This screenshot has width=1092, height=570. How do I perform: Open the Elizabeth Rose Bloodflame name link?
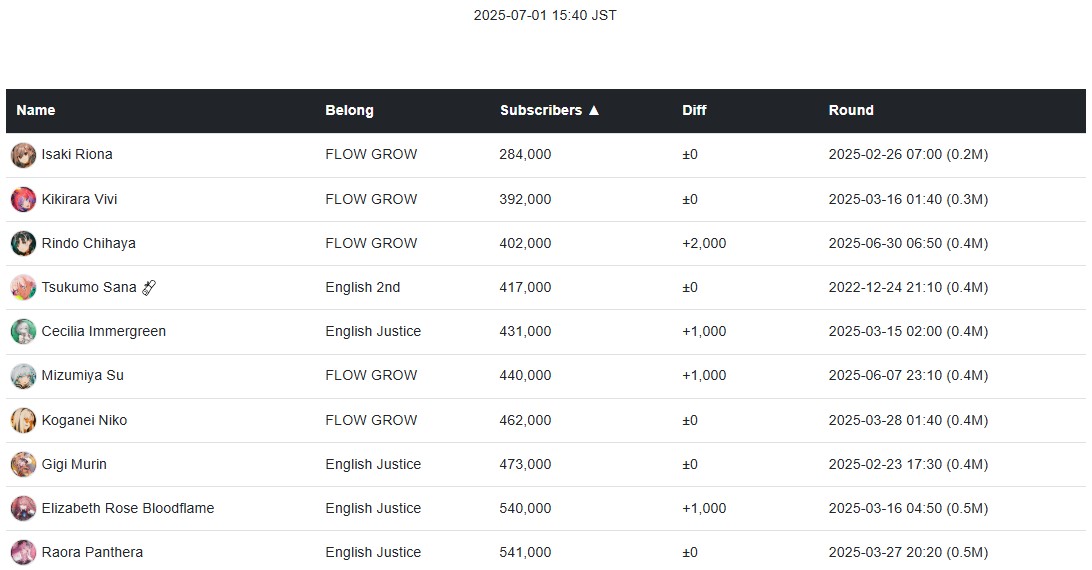(127, 508)
